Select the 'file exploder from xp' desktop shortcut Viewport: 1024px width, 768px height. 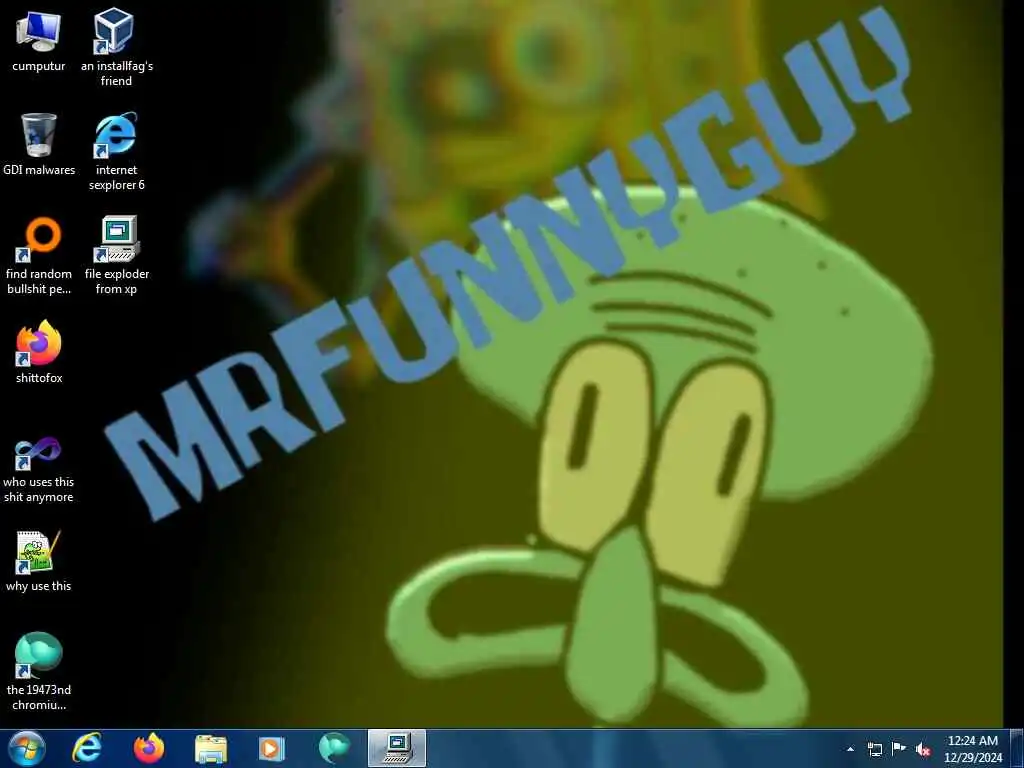pos(116,255)
